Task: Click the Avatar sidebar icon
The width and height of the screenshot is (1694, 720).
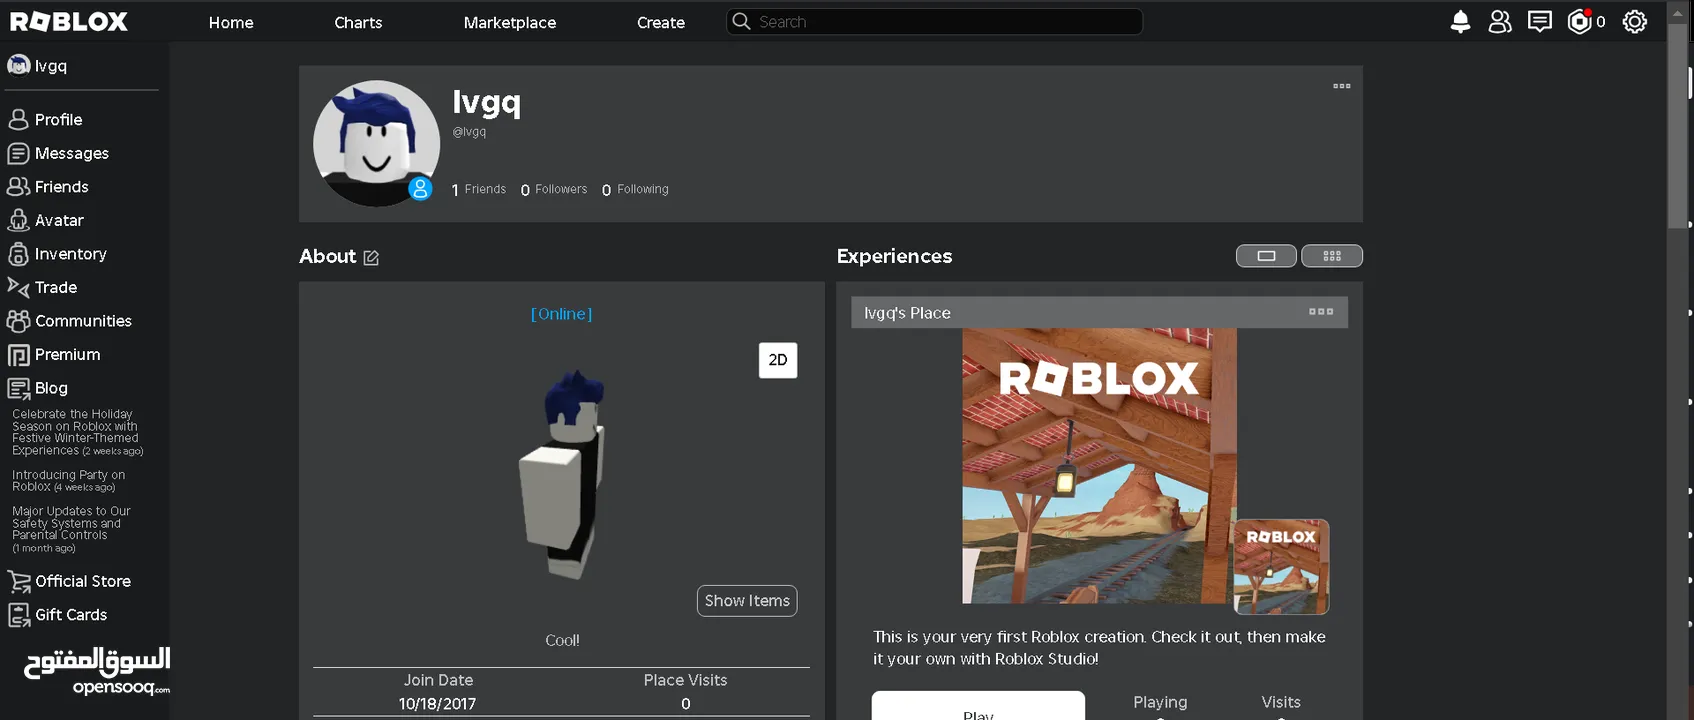Action: [x=18, y=220]
